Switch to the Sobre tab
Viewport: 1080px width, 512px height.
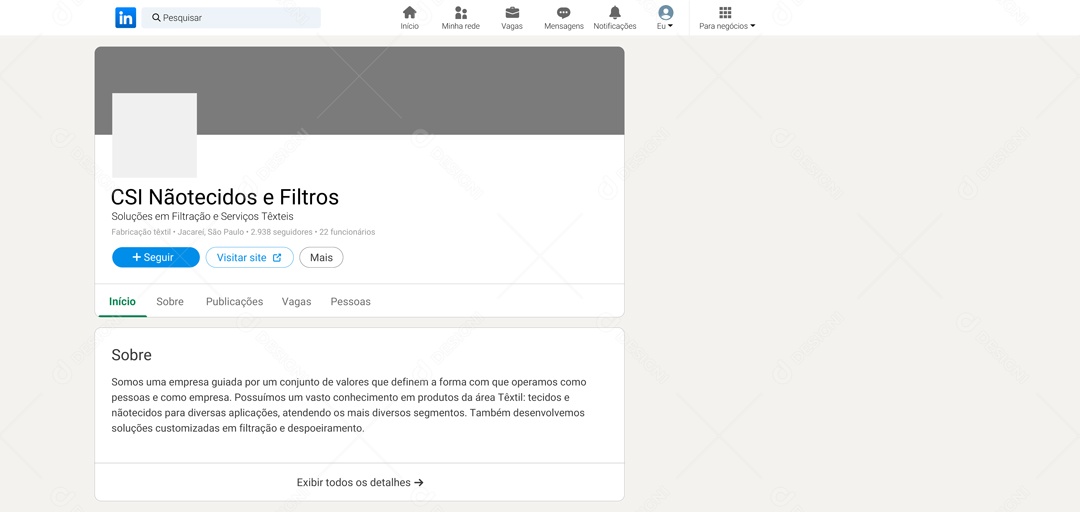click(x=170, y=302)
